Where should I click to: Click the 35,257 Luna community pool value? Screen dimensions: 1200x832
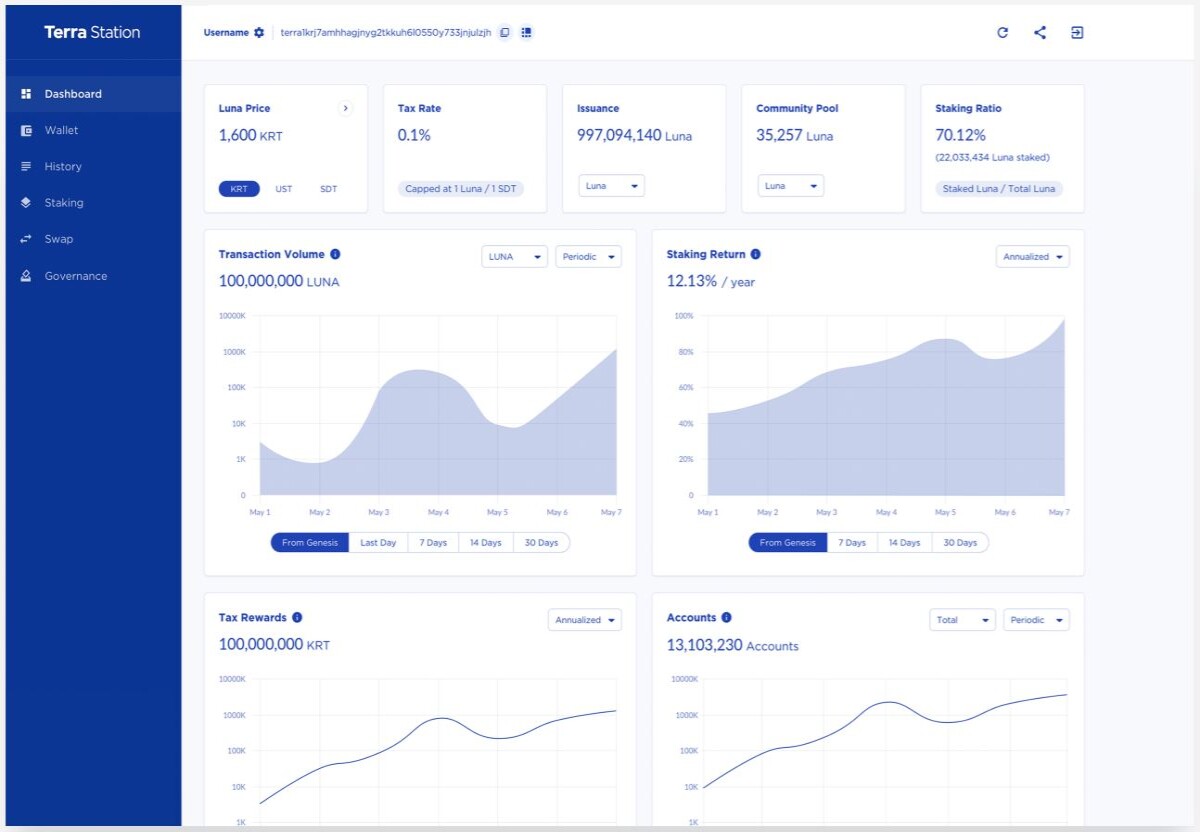(x=794, y=135)
